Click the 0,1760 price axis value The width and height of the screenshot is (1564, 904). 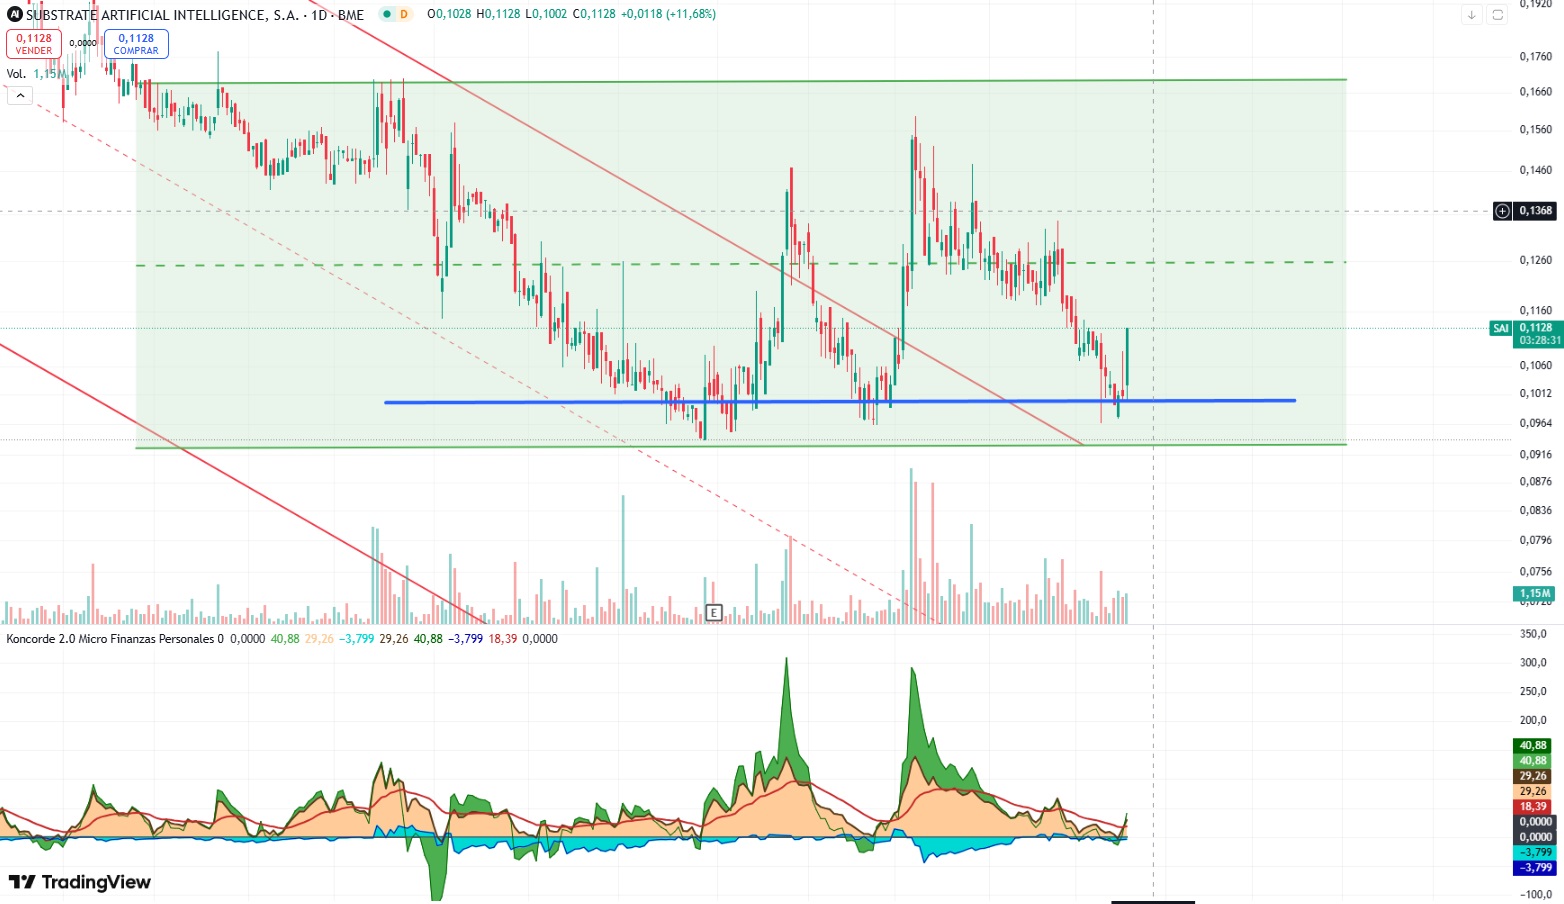1536,57
